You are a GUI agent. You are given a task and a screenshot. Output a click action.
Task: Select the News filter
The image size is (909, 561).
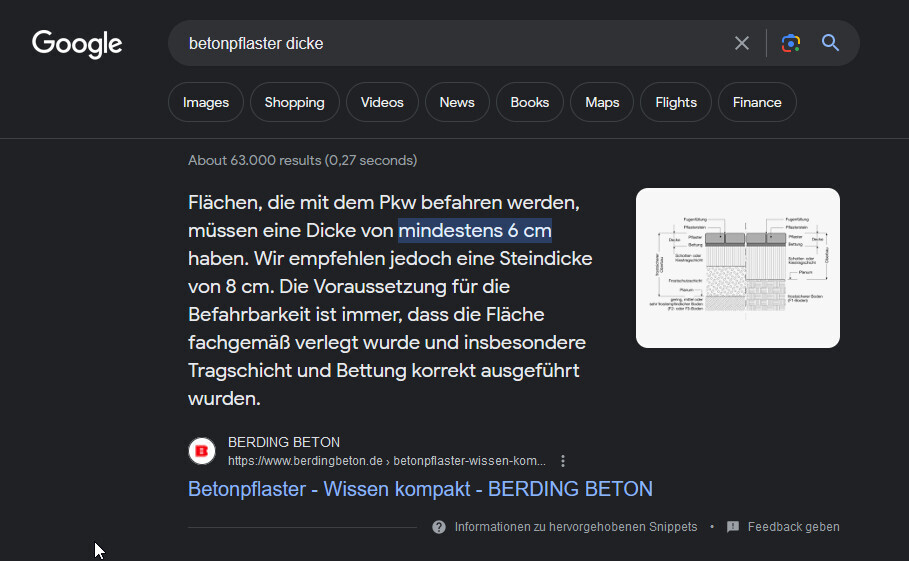coord(457,102)
